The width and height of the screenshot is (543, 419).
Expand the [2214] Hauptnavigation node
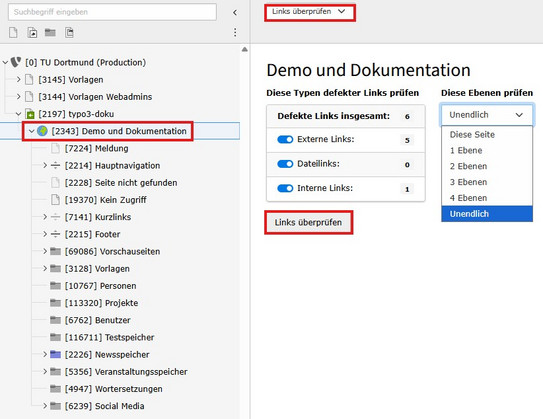[45, 166]
